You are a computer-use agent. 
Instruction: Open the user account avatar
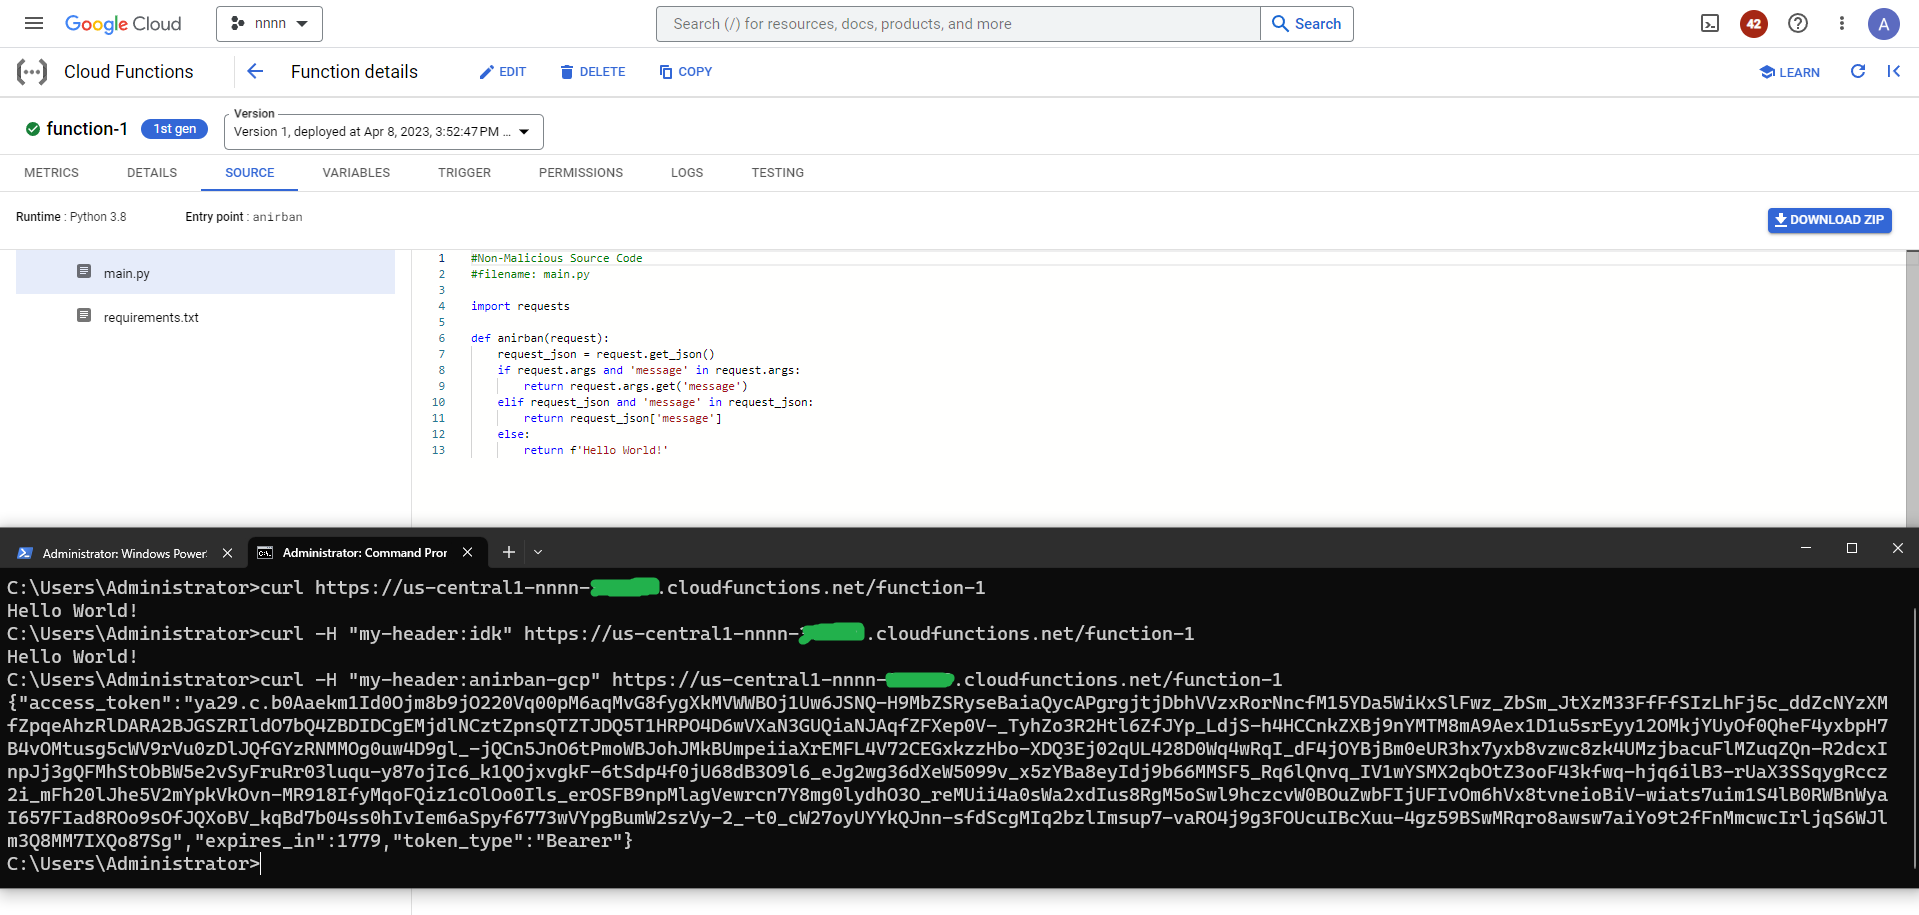(1884, 23)
